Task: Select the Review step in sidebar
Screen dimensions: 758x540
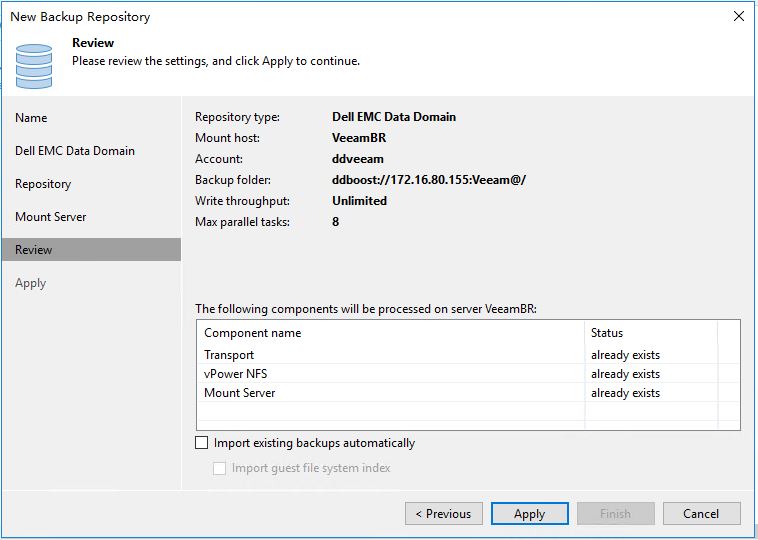Action: click(x=91, y=249)
